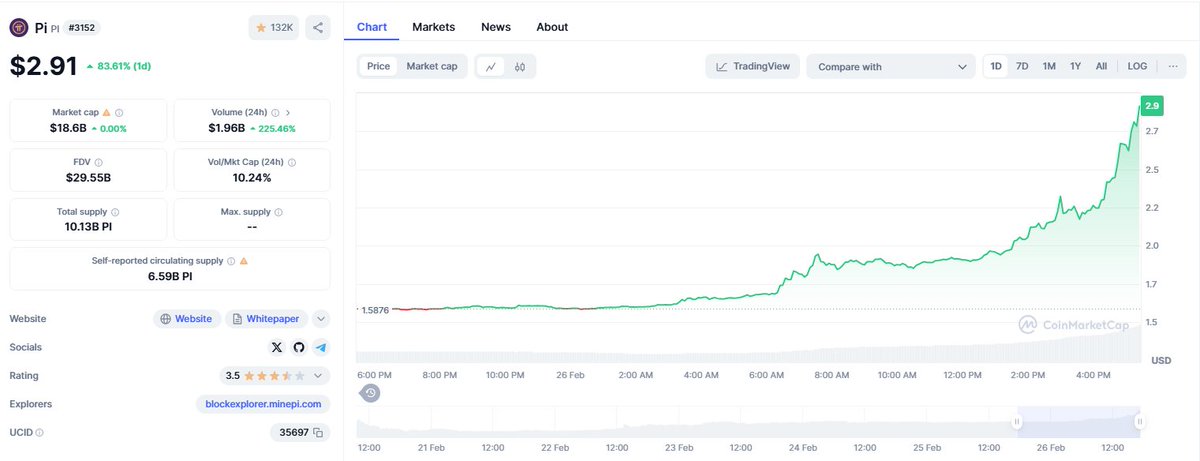Open the Chart tab

click(372, 27)
